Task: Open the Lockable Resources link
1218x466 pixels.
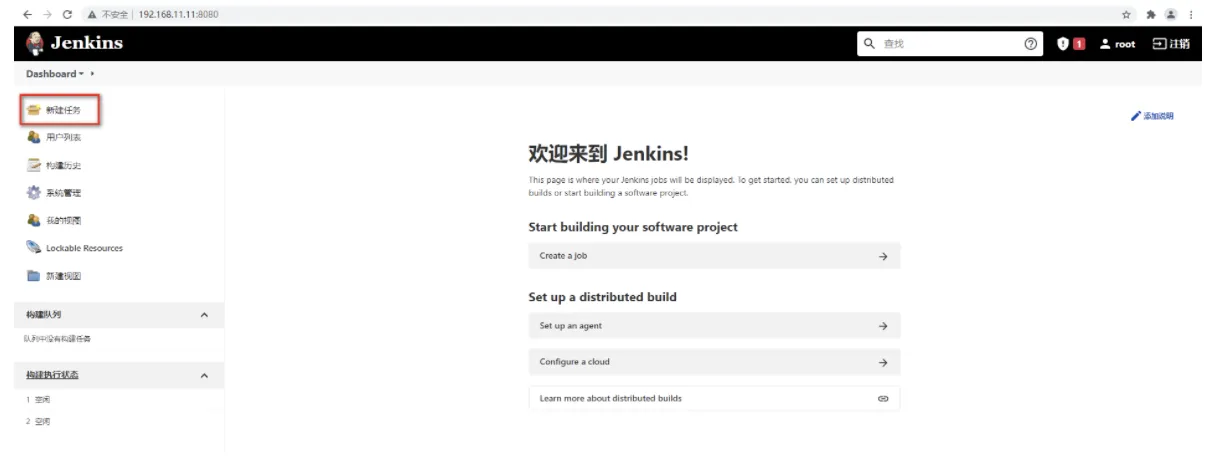Action: tap(85, 248)
